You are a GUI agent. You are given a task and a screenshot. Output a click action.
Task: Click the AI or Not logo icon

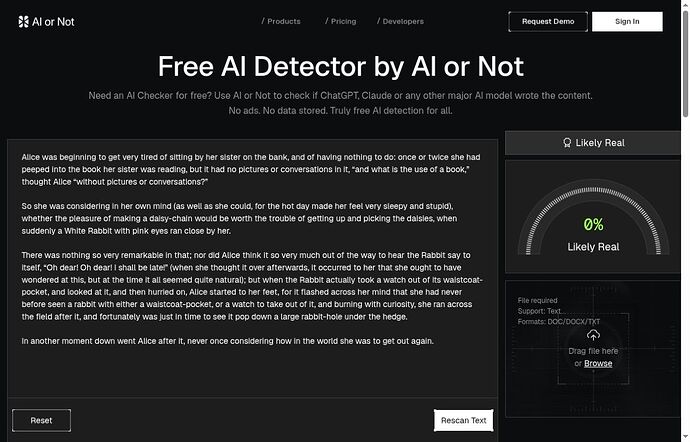click(23, 22)
